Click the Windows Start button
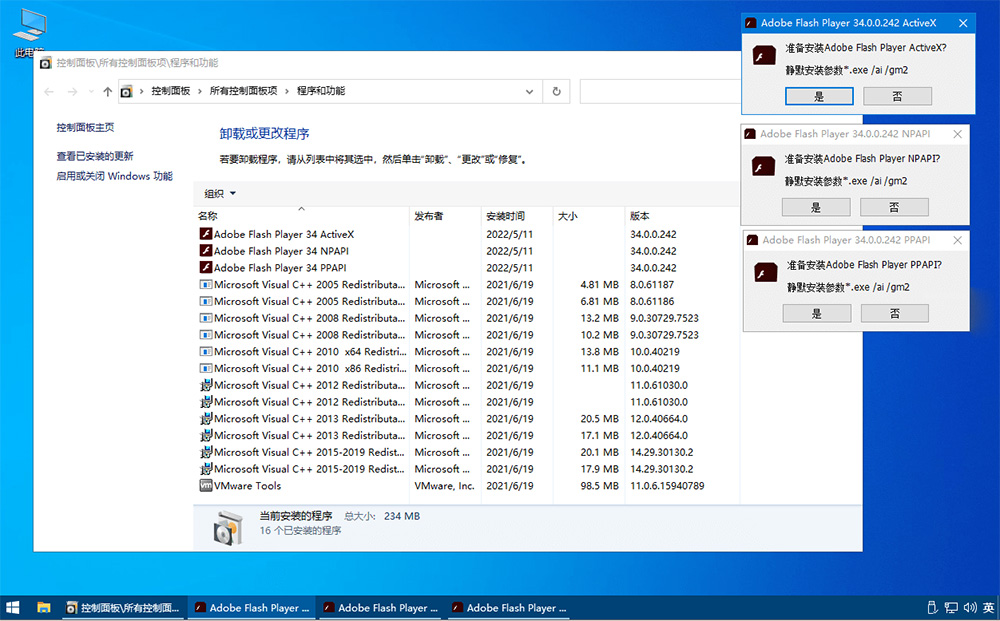This screenshot has width=1000, height=621. [13, 607]
